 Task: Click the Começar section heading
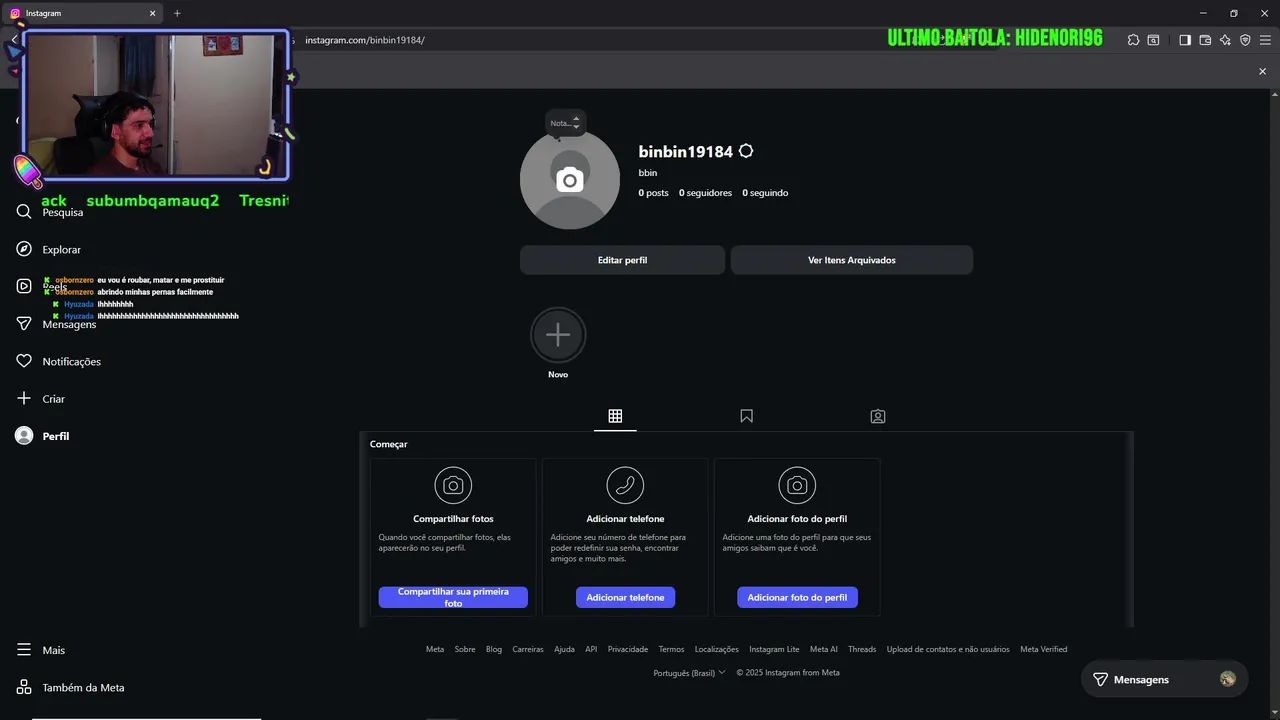coord(389,444)
